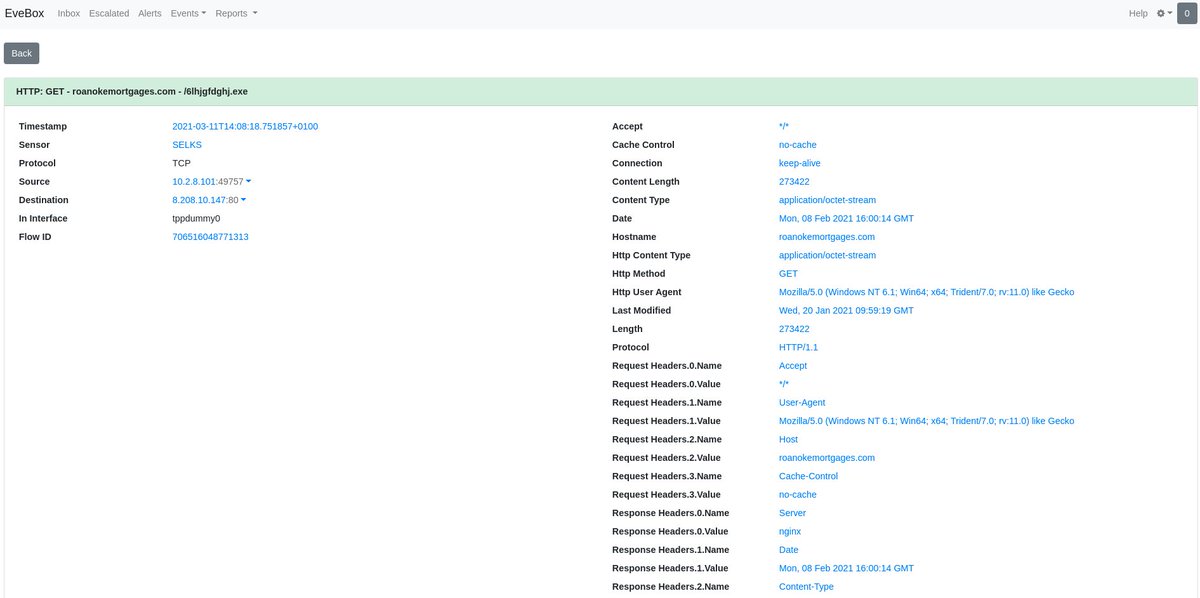Click Request Headers.0.Name value Accept
This screenshot has width=1200, height=598.
coord(793,366)
